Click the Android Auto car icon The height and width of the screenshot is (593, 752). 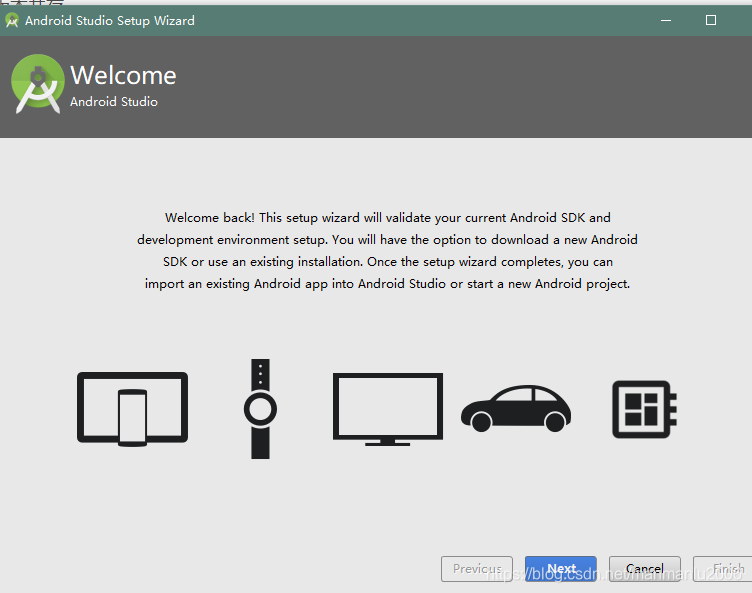point(516,408)
